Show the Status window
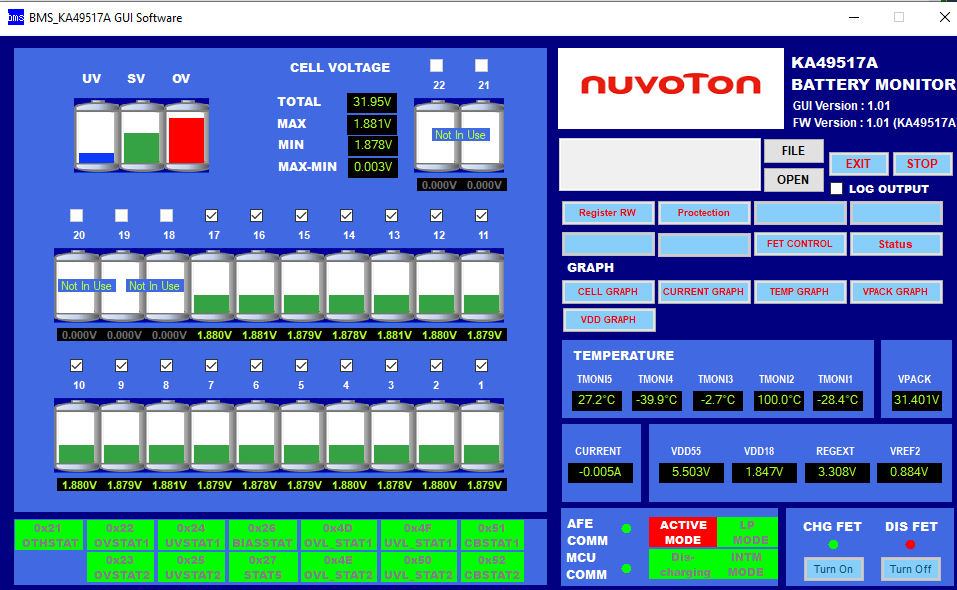 tap(895, 243)
